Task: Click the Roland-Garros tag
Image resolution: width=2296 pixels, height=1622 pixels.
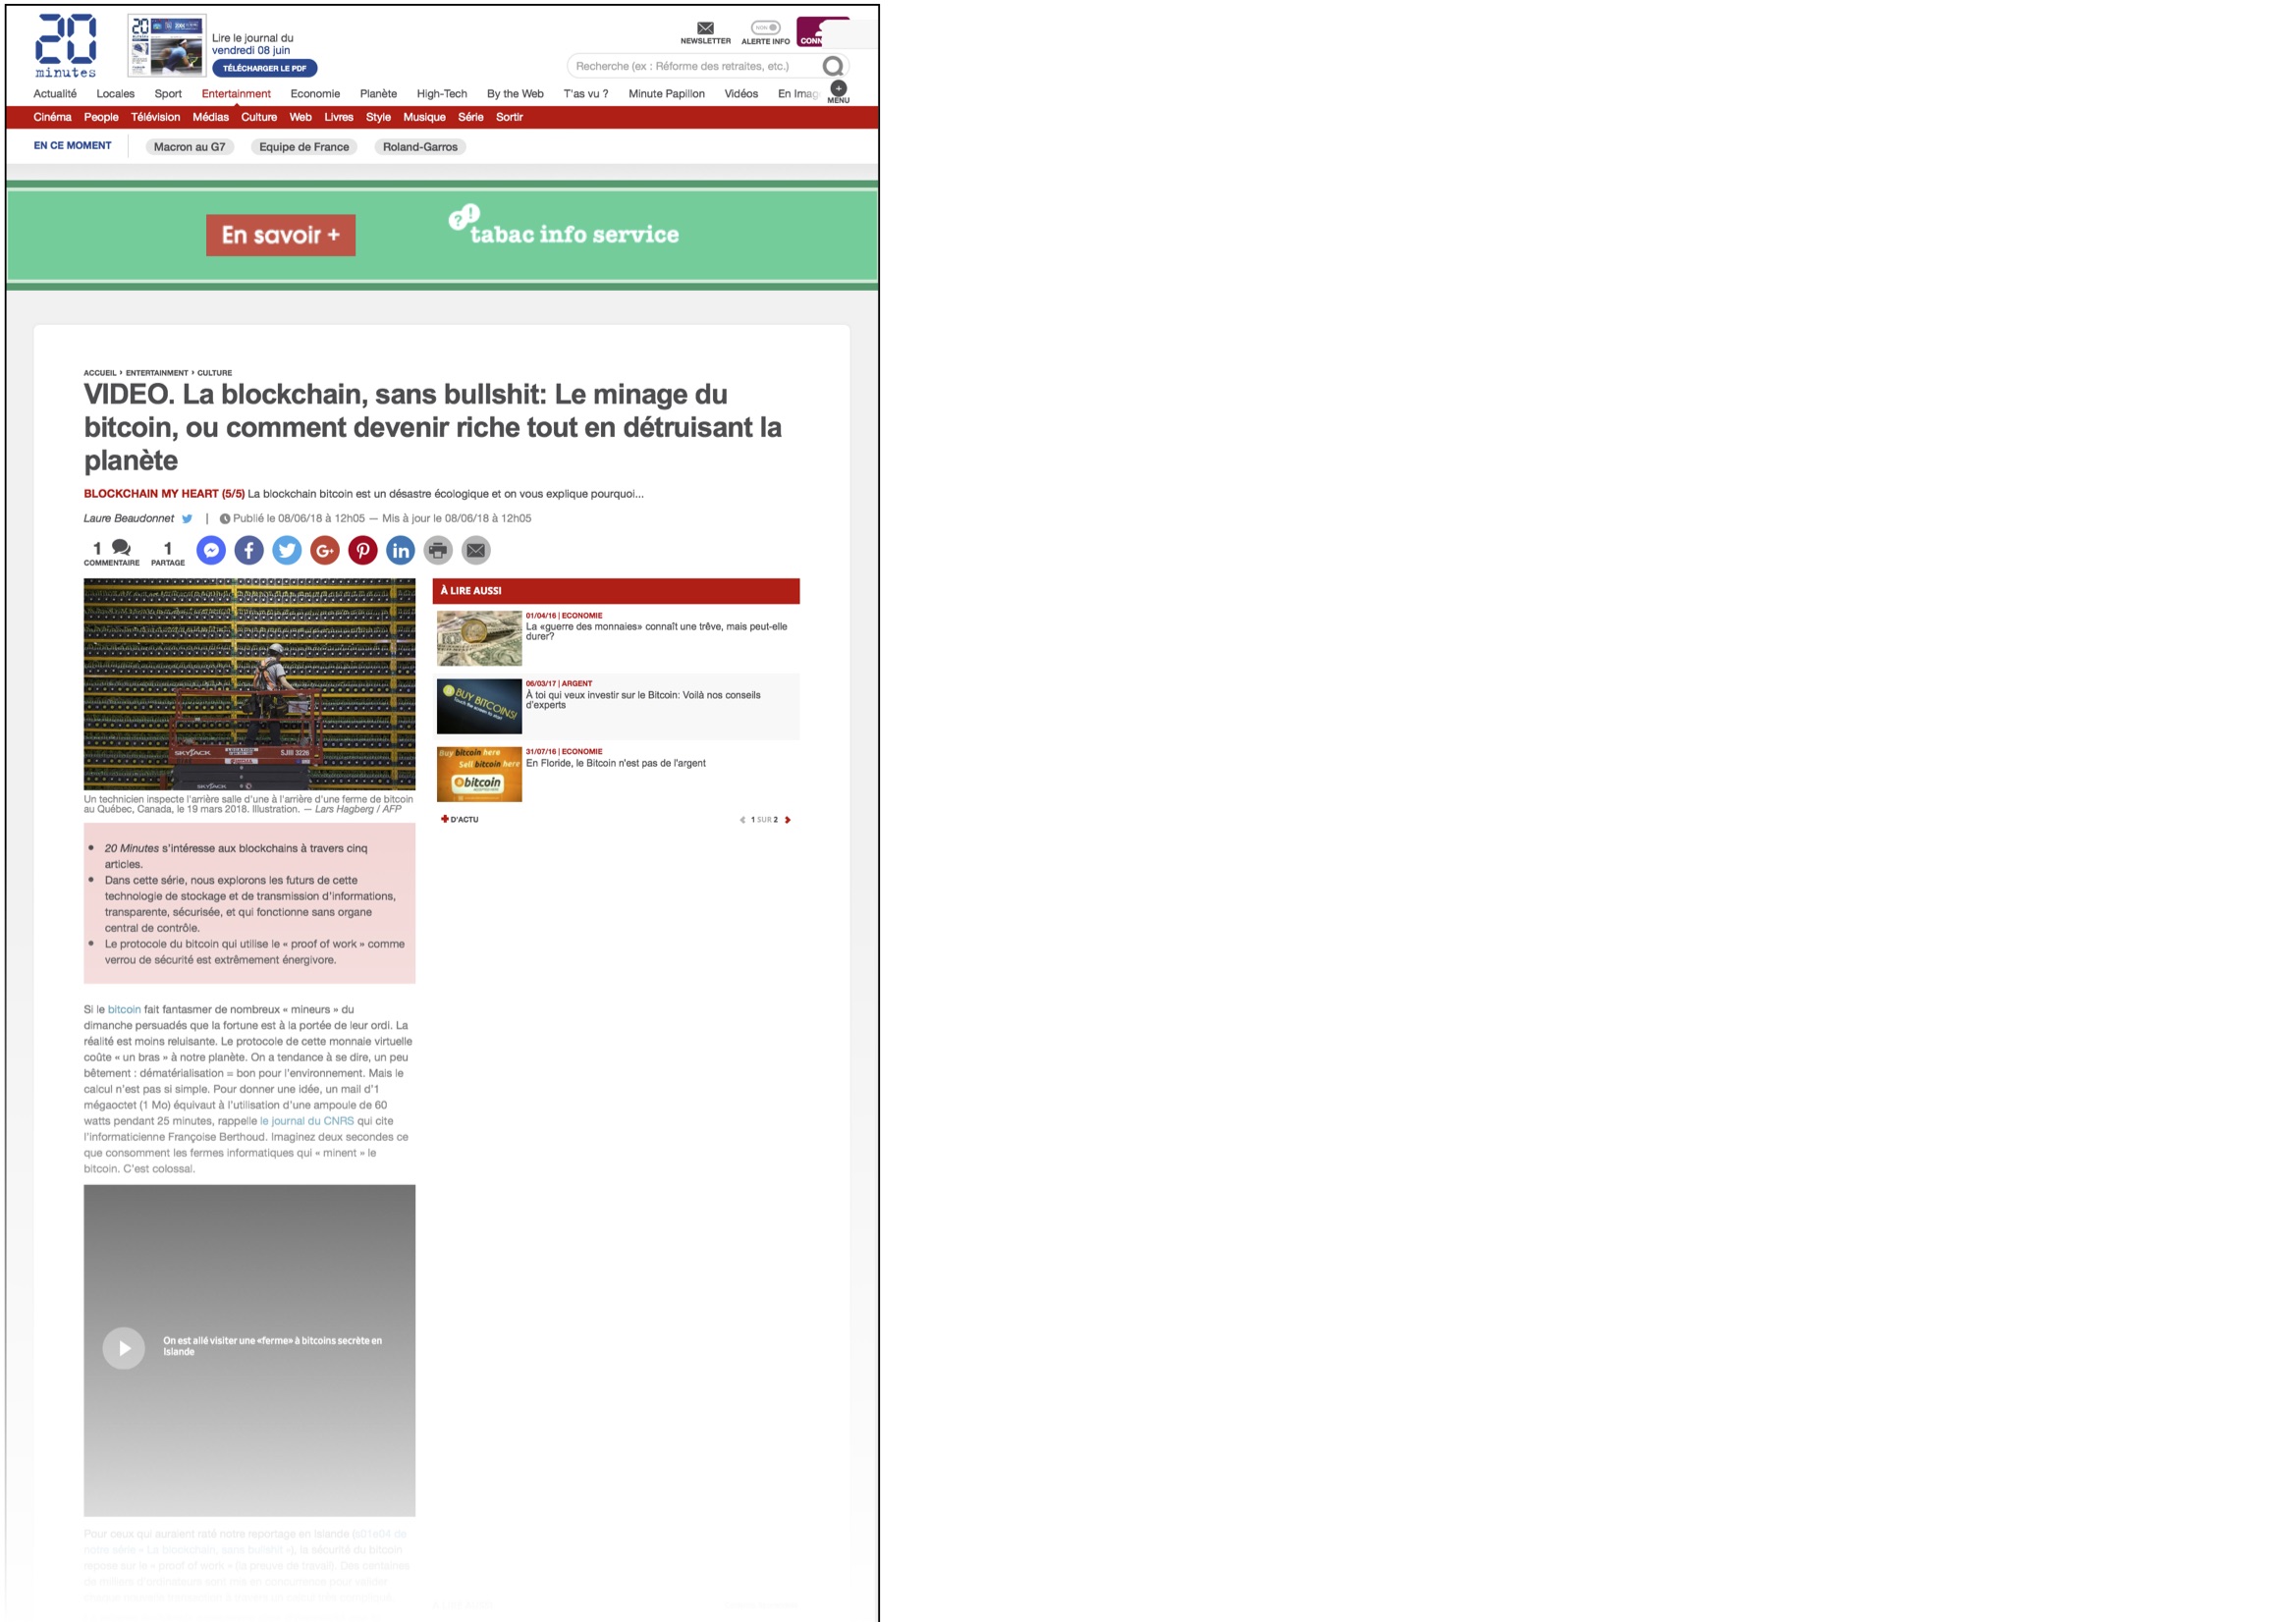Action: tap(420, 147)
